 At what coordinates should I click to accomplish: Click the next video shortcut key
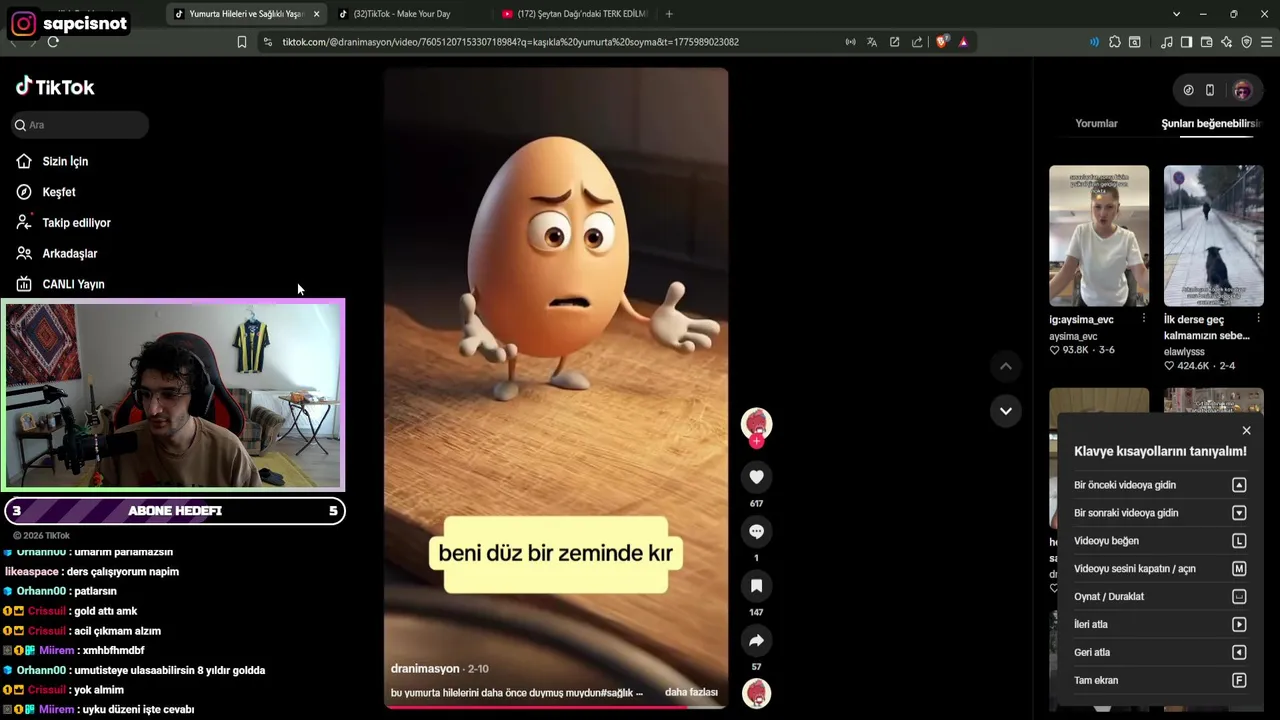tap(1239, 513)
